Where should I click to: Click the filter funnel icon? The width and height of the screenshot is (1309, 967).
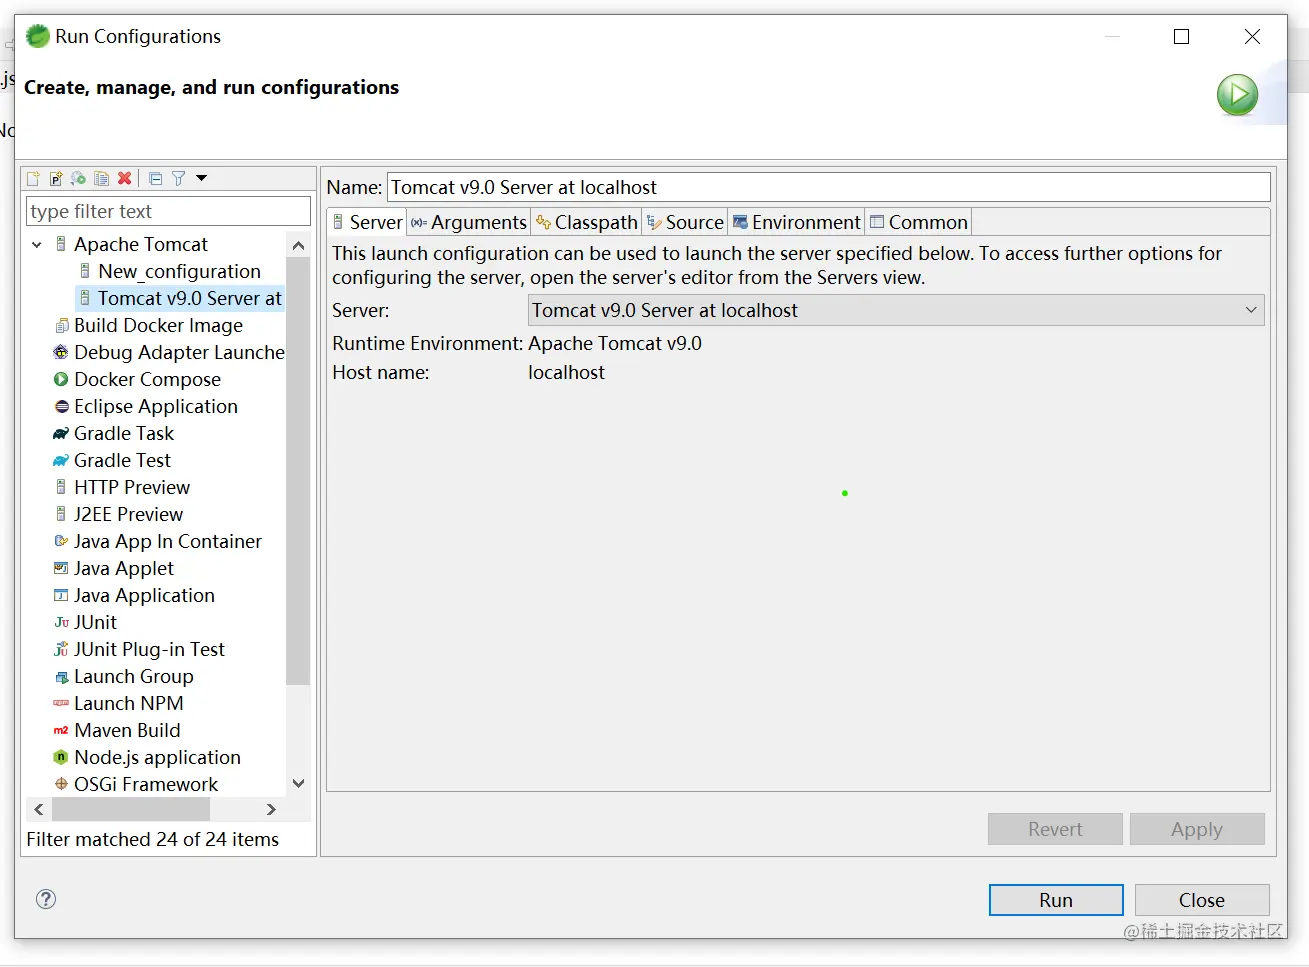coord(178,179)
